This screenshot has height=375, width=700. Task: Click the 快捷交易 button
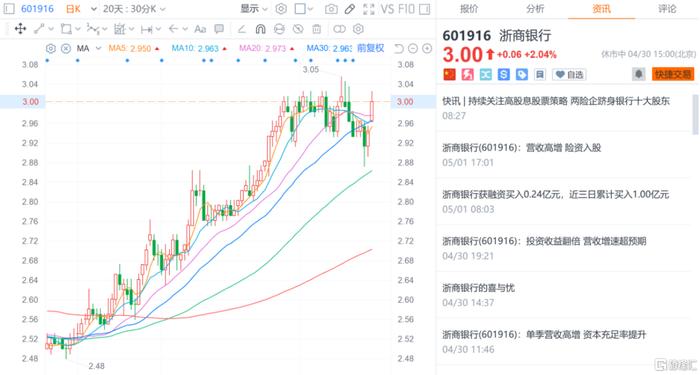[x=673, y=74]
